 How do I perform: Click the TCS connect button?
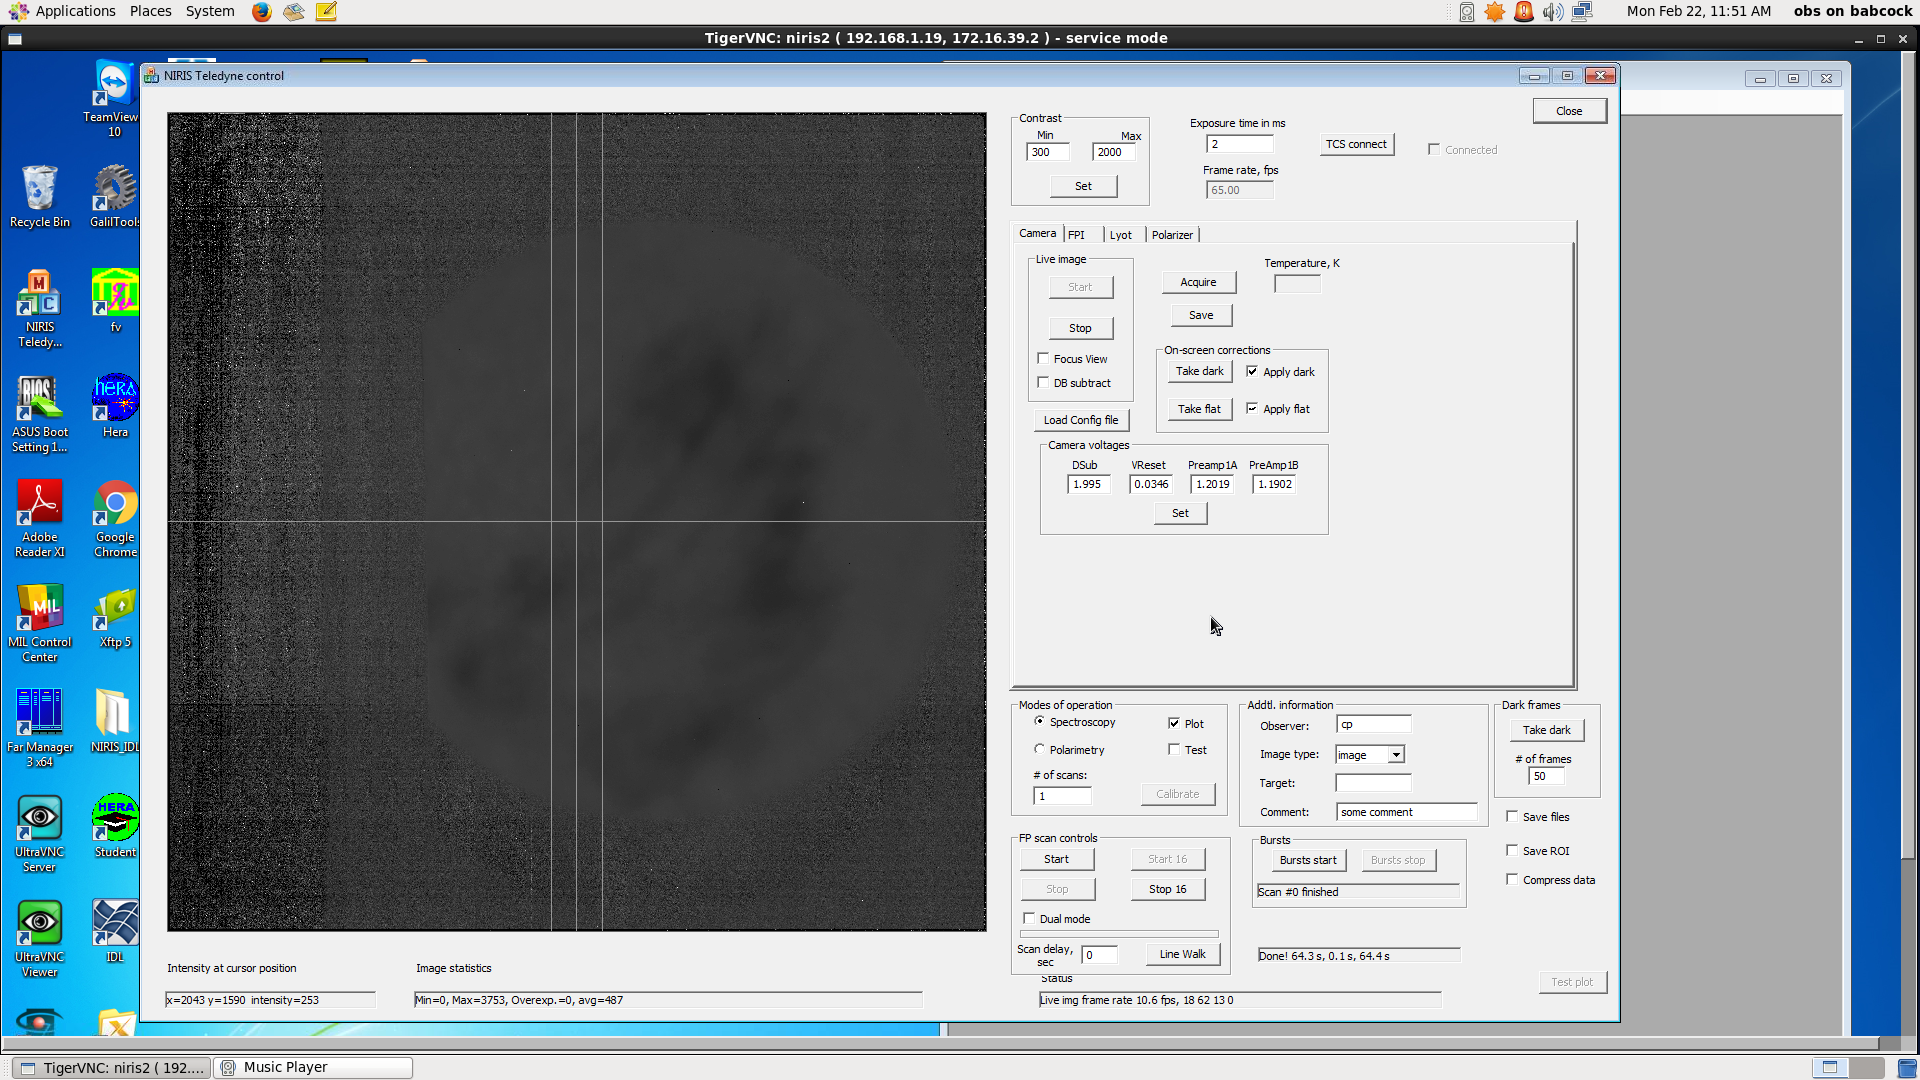pyautogui.click(x=1356, y=144)
